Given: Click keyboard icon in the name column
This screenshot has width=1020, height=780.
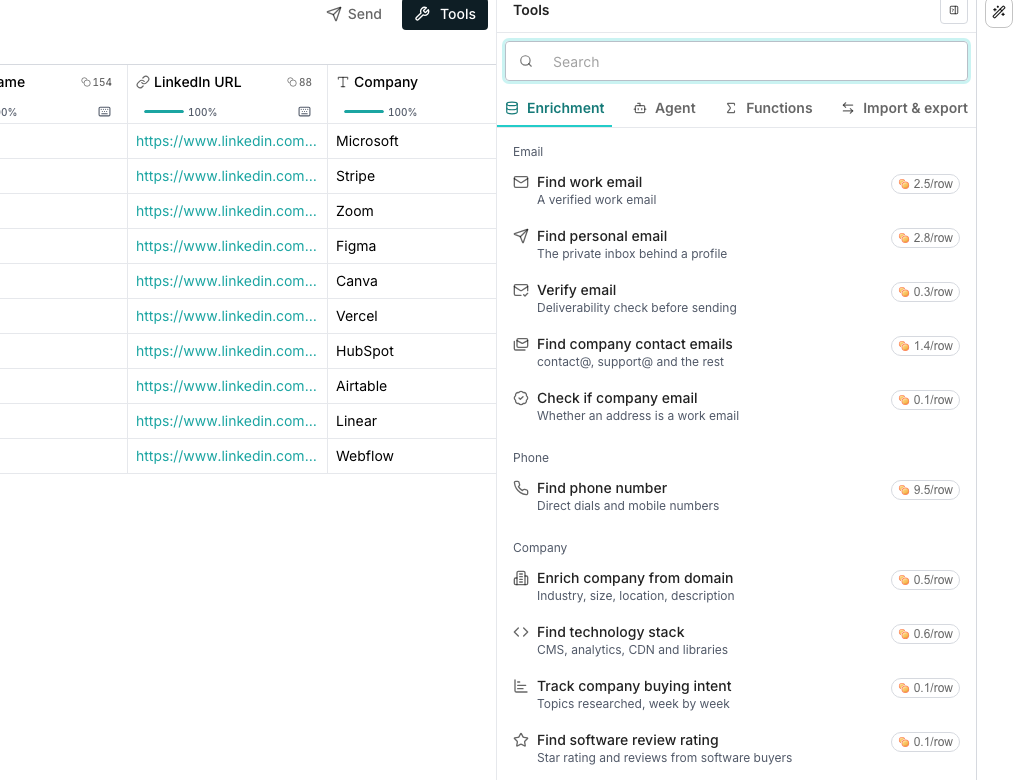Looking at the screenshot, I should [x=104, y=112].
